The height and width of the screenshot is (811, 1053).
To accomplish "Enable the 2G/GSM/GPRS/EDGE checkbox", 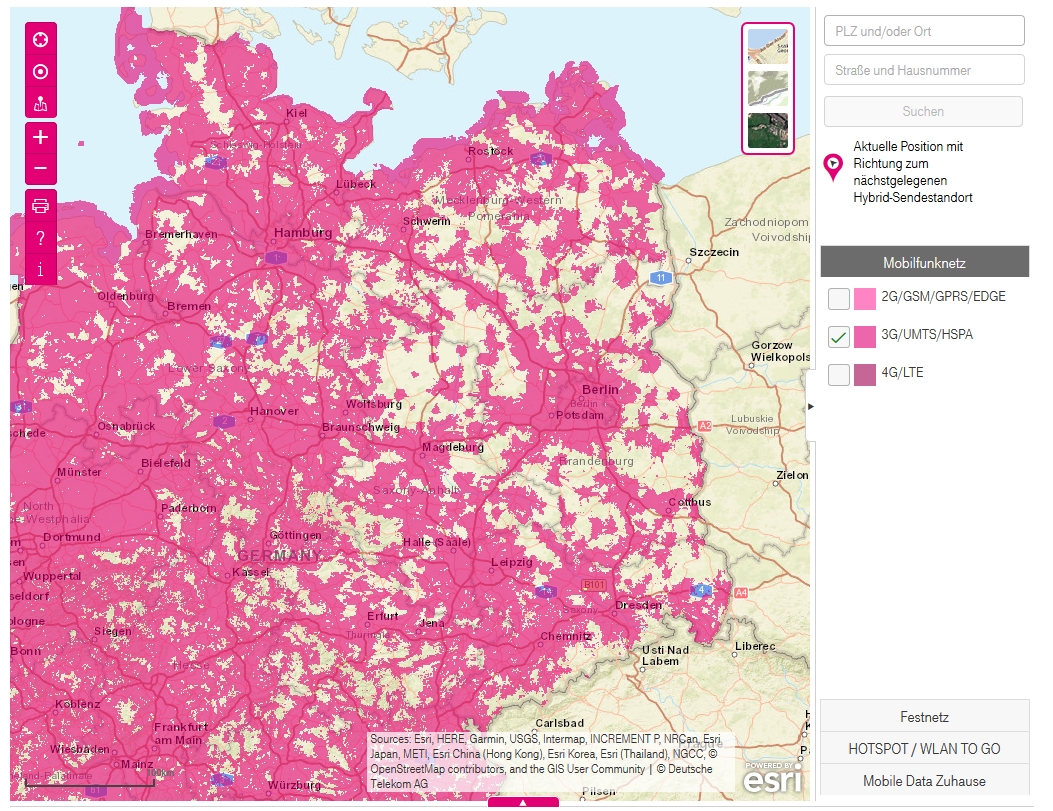I will pyautogui.click(x=839, y=298).
